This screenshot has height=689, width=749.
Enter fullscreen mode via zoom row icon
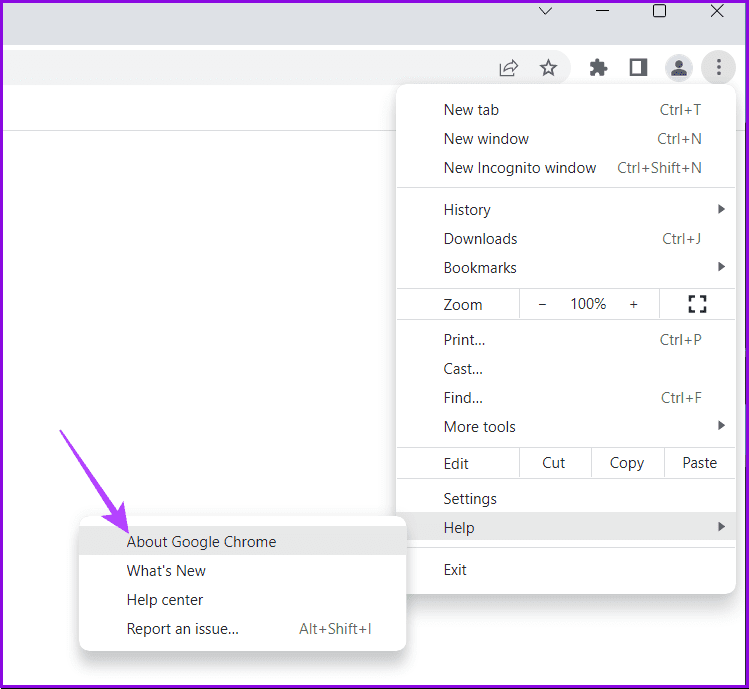[697, 304]
